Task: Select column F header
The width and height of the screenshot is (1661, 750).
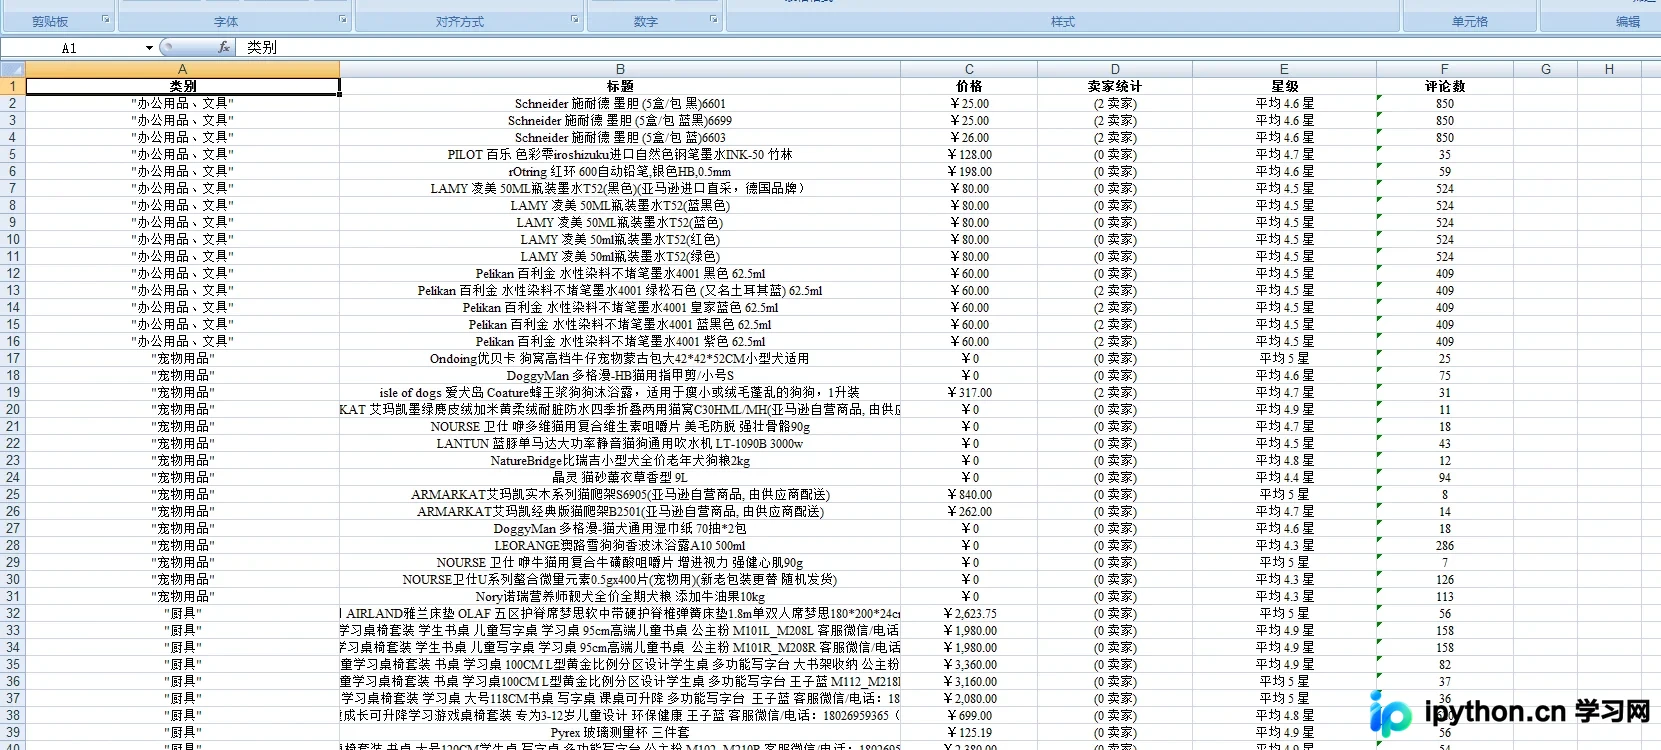Action: (x=1445, y=69)
